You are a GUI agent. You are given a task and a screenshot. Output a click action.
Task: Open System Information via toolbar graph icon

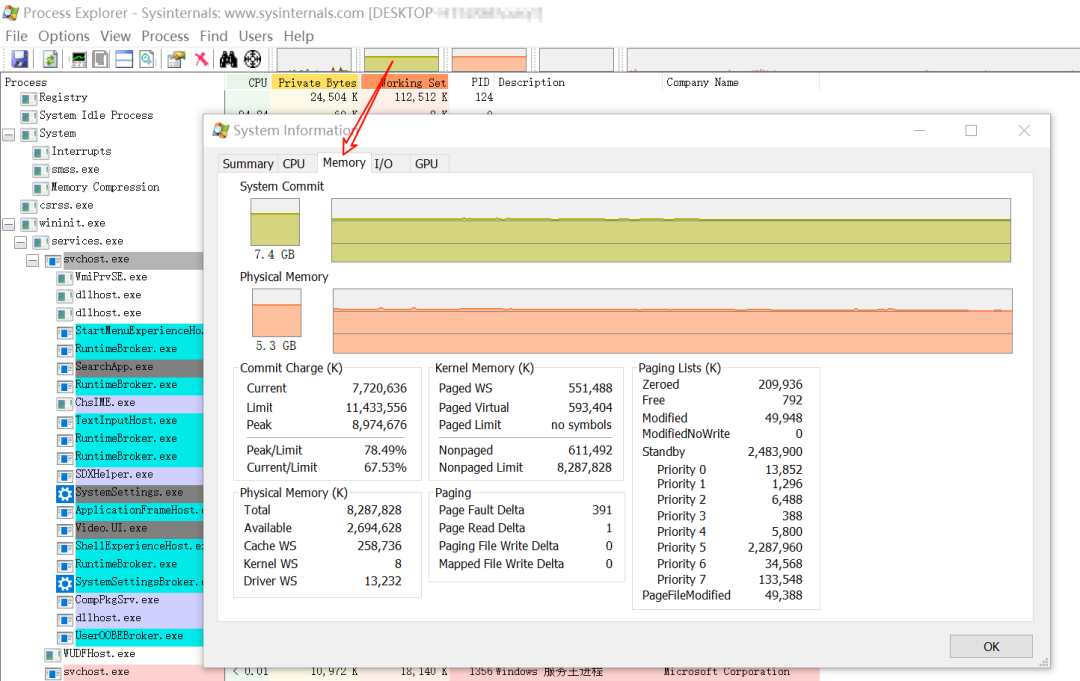click(79, 60)
